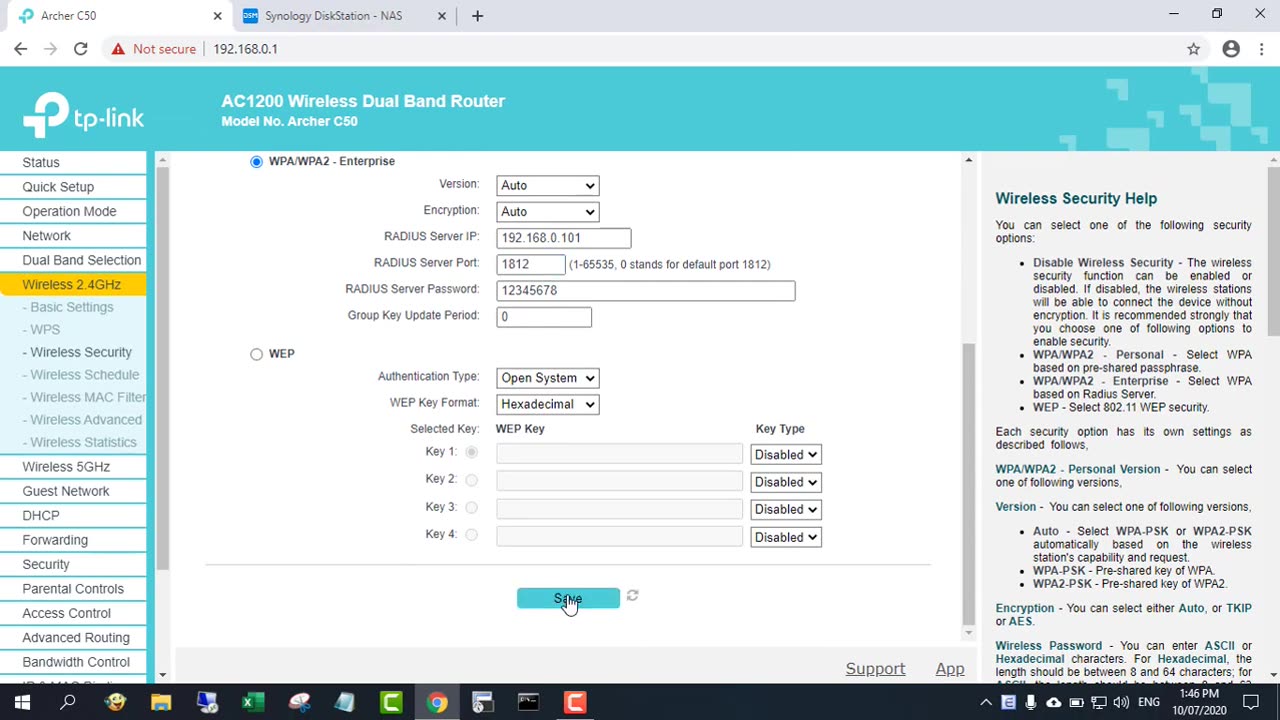Open Wireless MAC Filtering submenu
The height and width of the screenshot is (720, 1280).
point(84,397)
